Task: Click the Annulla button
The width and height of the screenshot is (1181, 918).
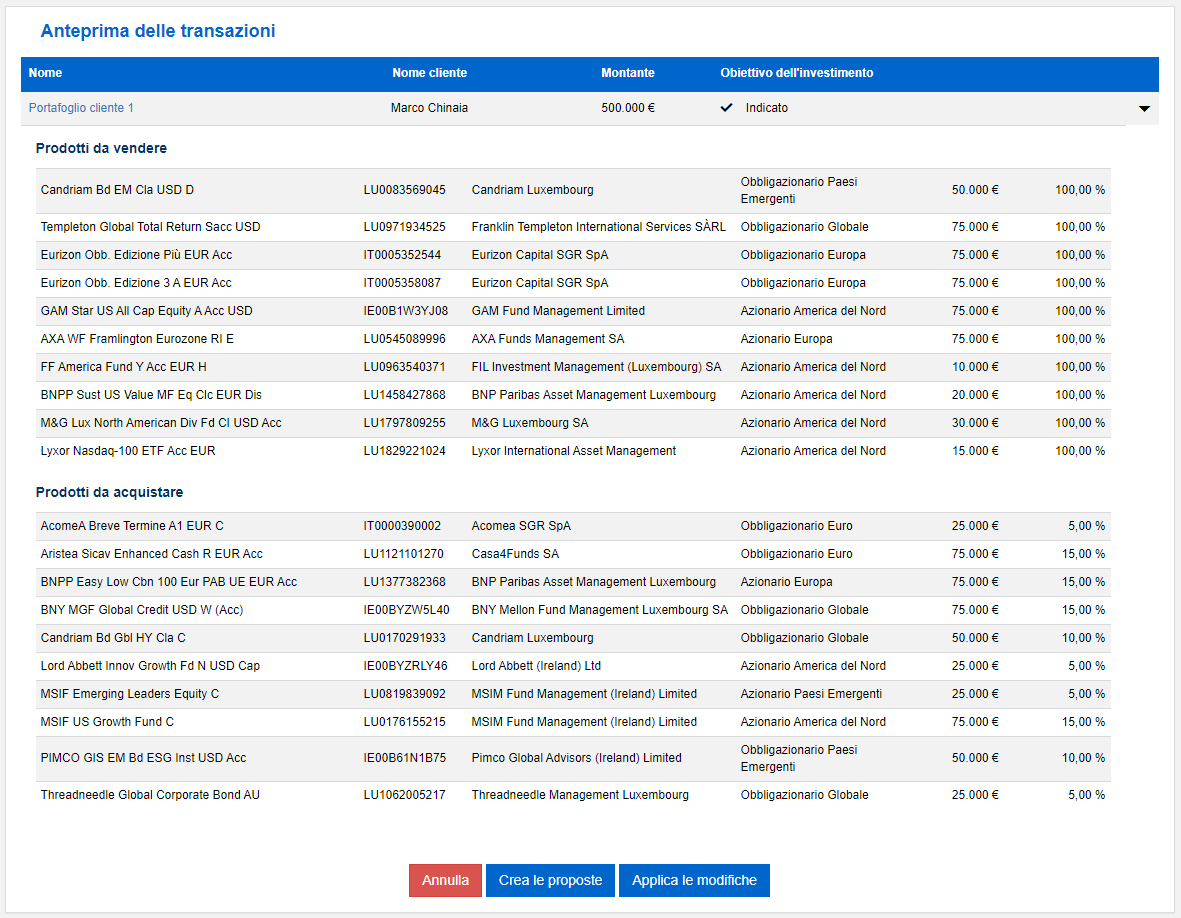Action: 445,880
